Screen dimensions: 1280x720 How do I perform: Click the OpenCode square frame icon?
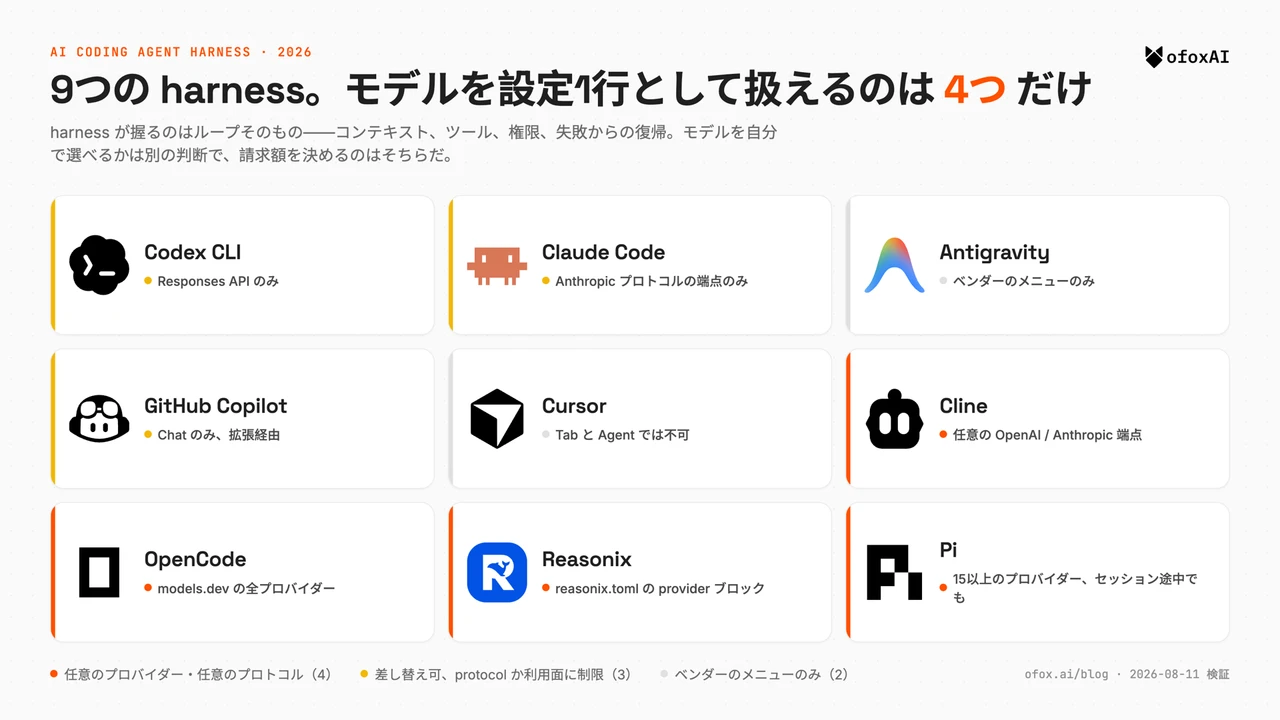click(99, 572)
